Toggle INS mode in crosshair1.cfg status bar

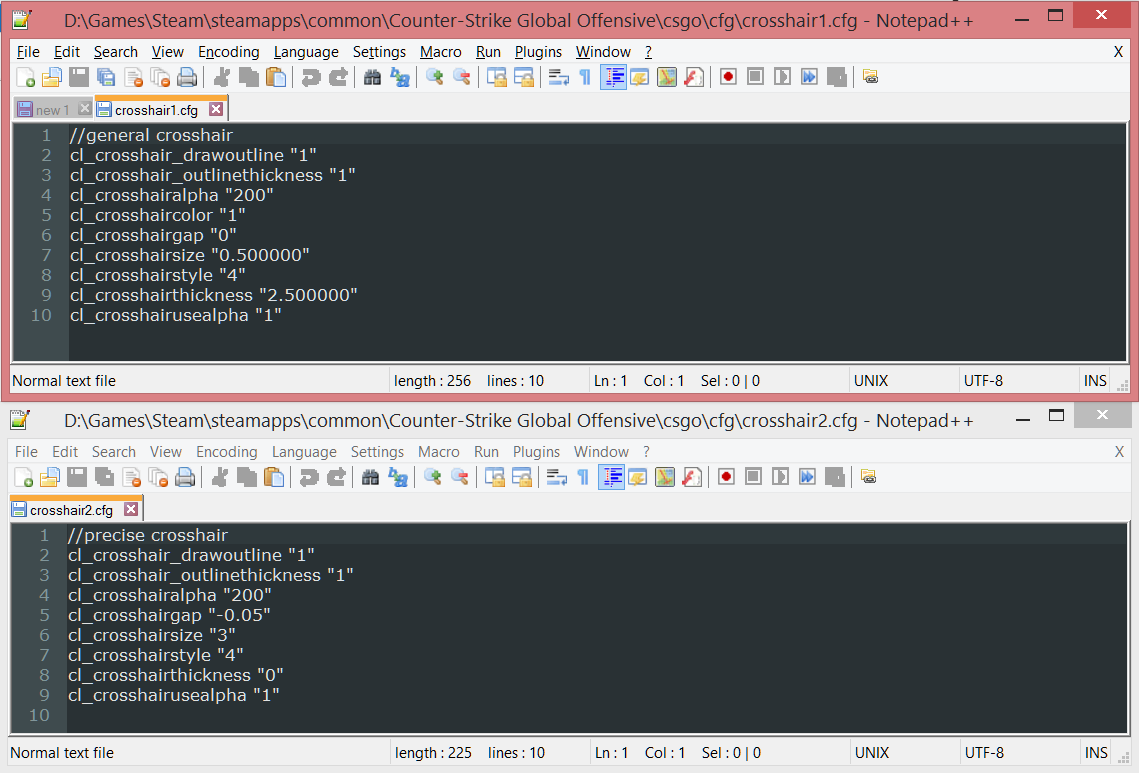(1095, 381)
